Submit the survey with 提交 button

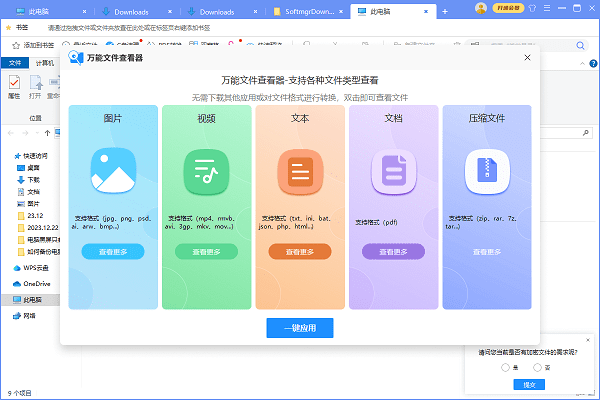point(527,385)
